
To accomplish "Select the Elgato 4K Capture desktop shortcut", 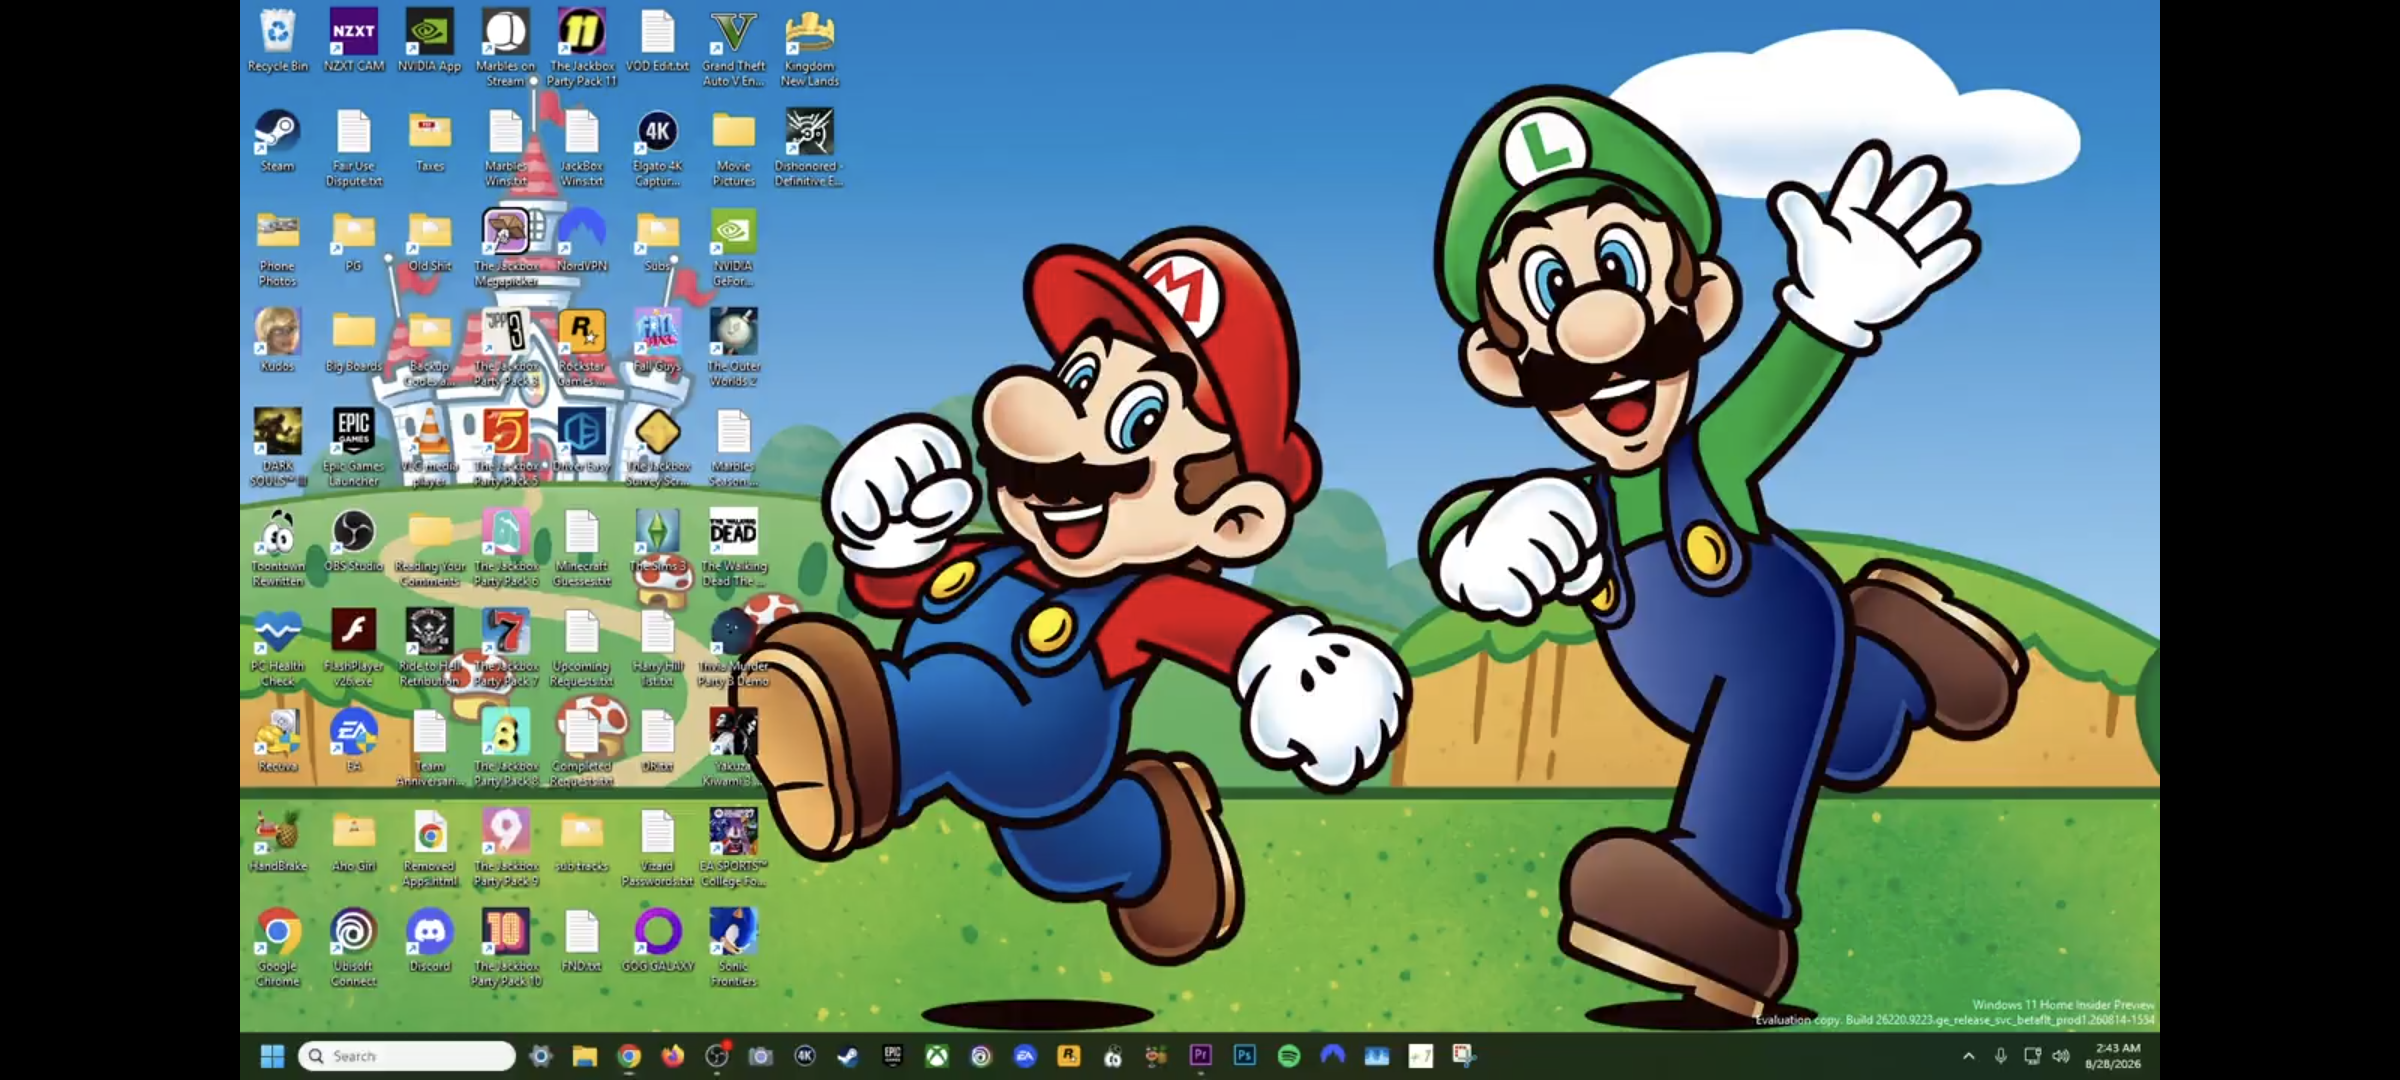I will pyautogui.click(x=658, y=147).
